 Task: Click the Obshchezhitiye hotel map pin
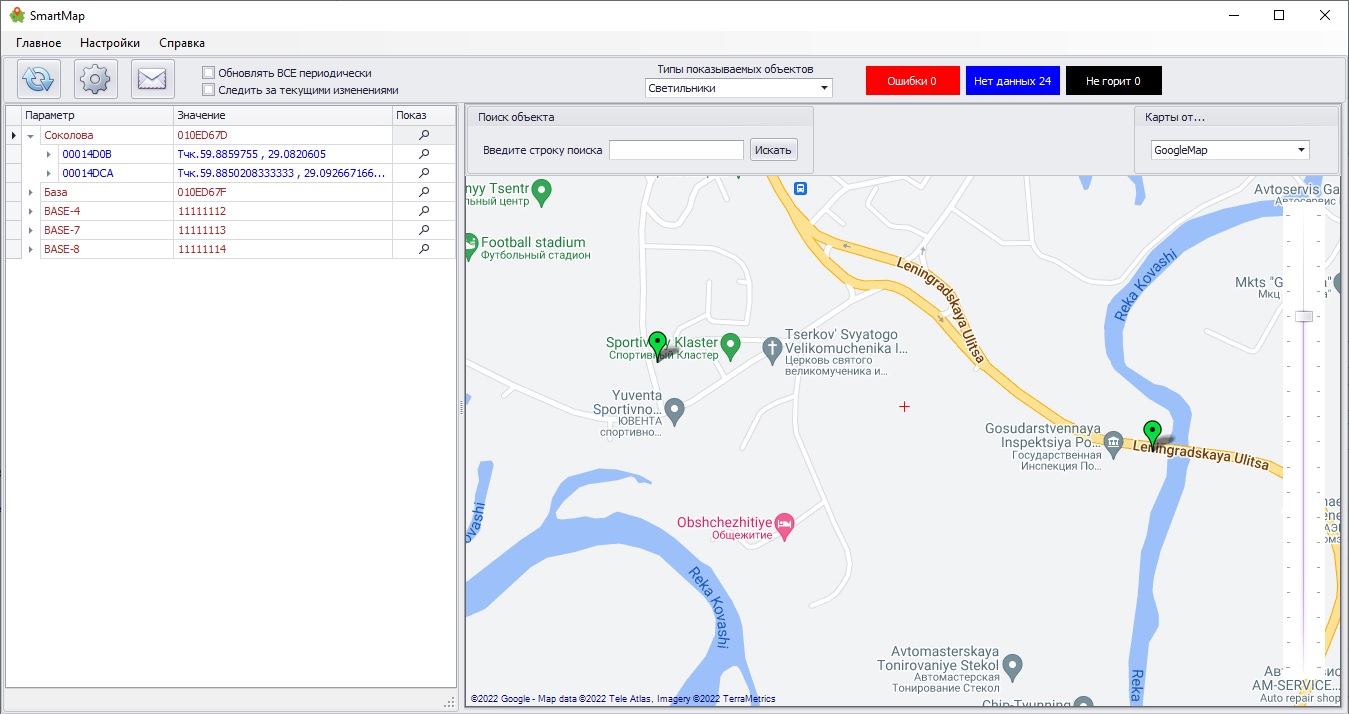(x=785, y=524)
